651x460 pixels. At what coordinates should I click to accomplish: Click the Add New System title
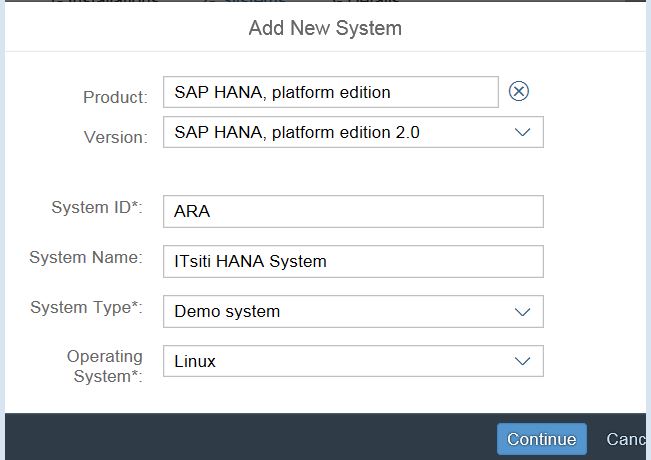click(x=325, y=28)
